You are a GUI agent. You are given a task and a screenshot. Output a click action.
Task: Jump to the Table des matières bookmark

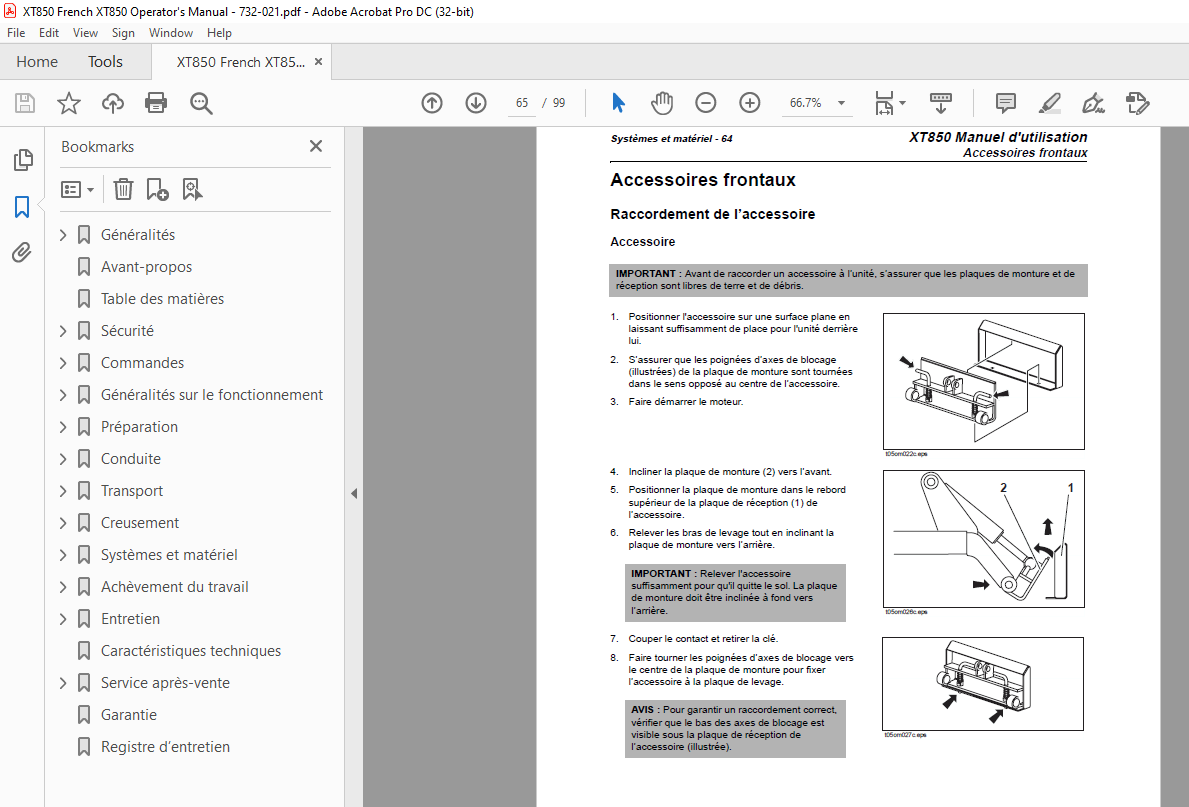point(162,299)
